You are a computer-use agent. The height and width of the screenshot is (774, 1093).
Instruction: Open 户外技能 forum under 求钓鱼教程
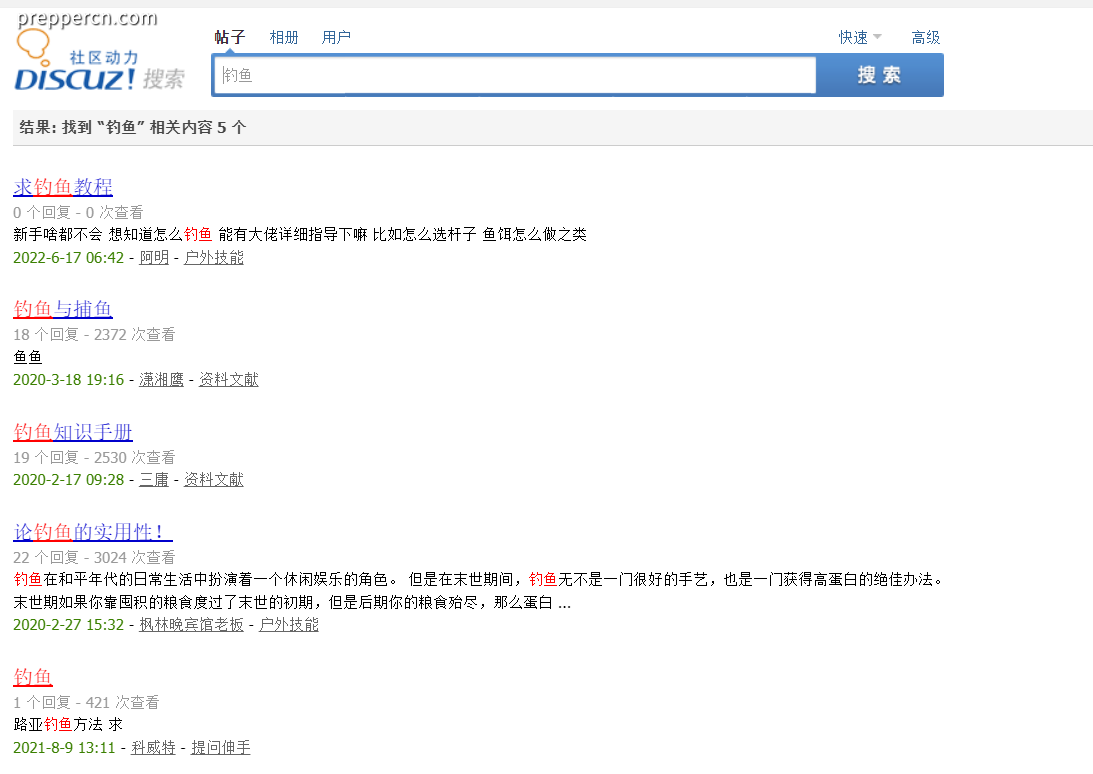tap(214, 257)
